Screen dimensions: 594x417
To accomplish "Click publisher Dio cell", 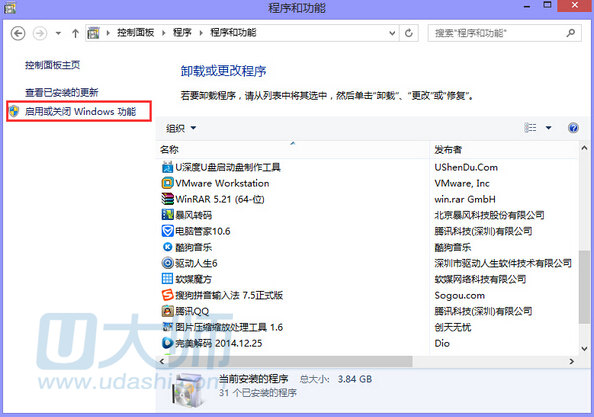I will (442, 343).
